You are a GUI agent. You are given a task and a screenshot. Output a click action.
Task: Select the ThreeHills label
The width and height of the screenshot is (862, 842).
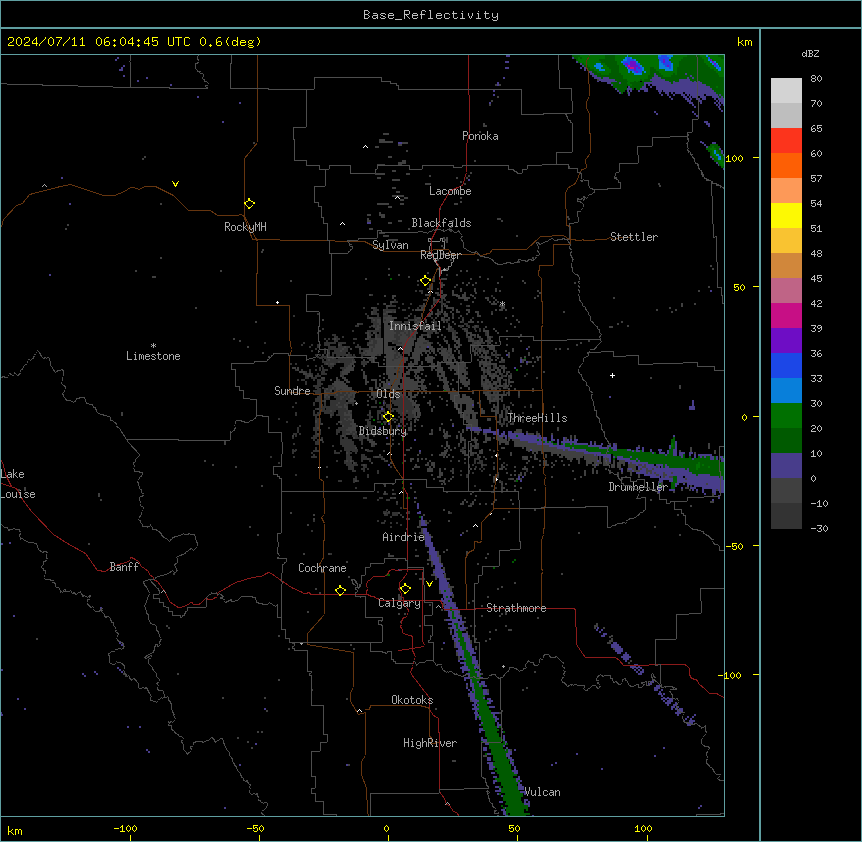pyautogui.click(x=537, y=418)
